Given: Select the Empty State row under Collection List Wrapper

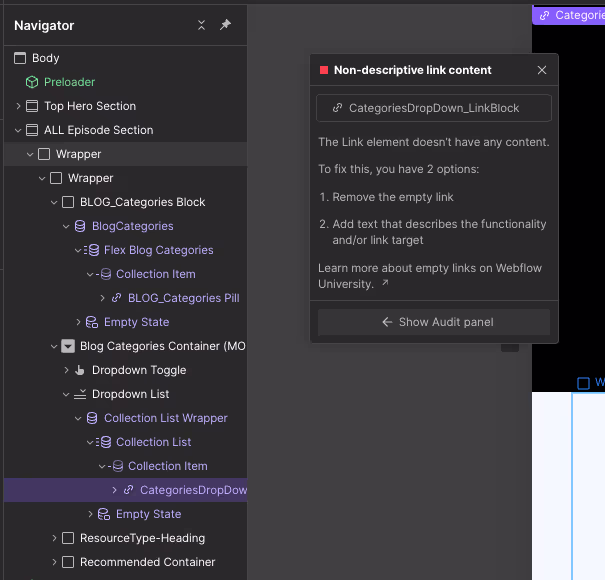Looking at the screenshot, I should pyautogui.click(x=125, y=514).
